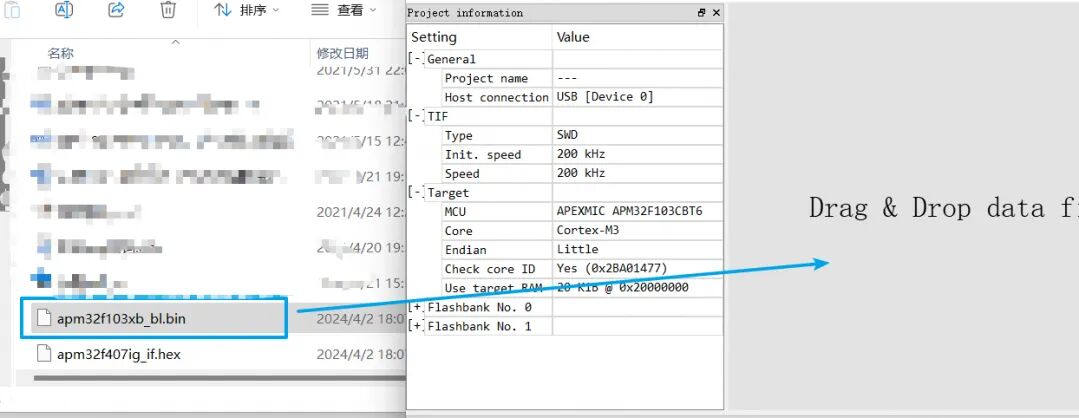
Task: Click the apm32f407ig_if.hex file icon
Action: (43, 354)
